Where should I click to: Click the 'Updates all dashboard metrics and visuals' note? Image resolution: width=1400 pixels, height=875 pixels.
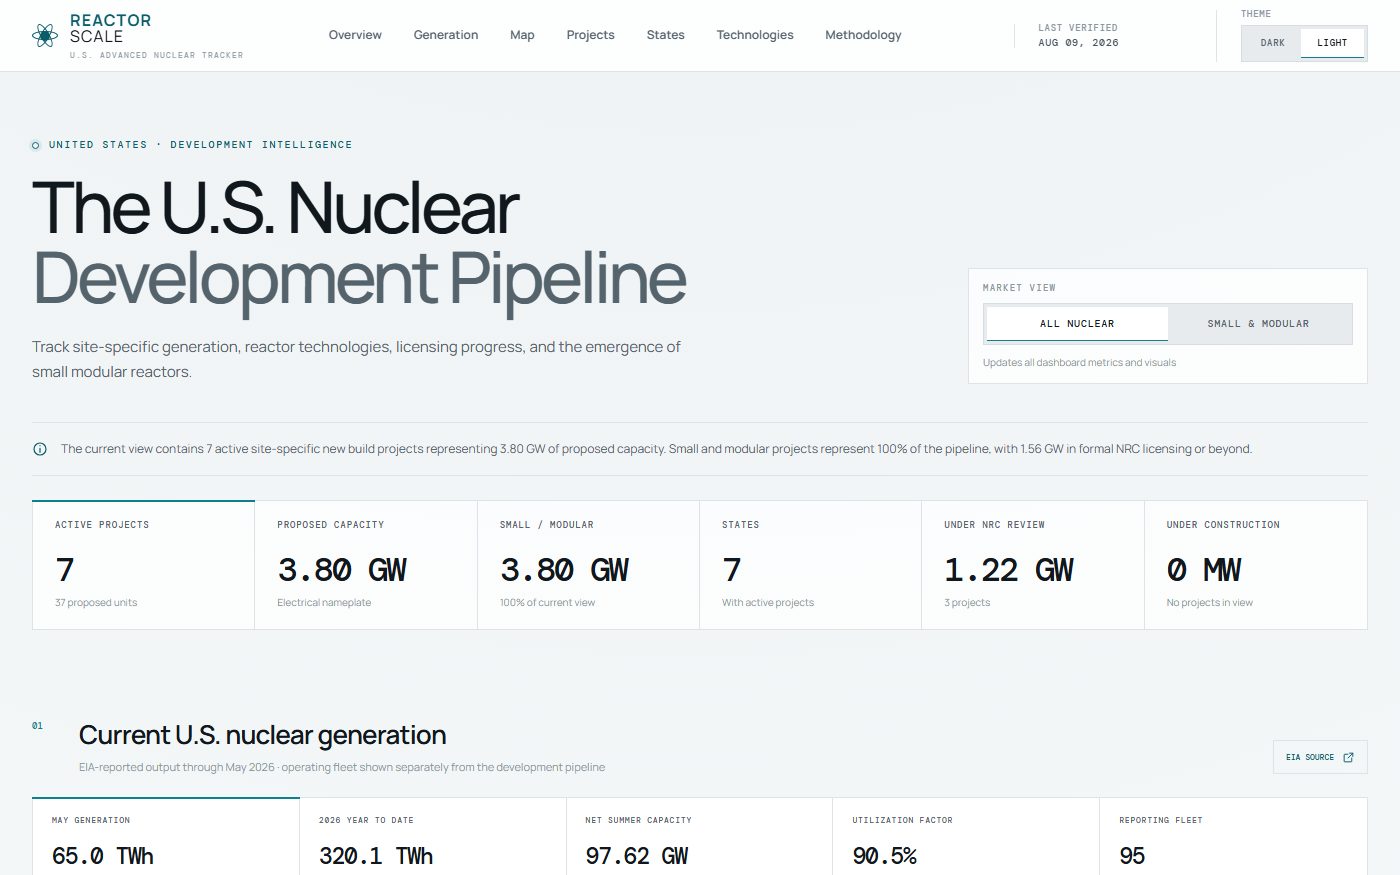pyautogui.click(x=1079, y=363)
